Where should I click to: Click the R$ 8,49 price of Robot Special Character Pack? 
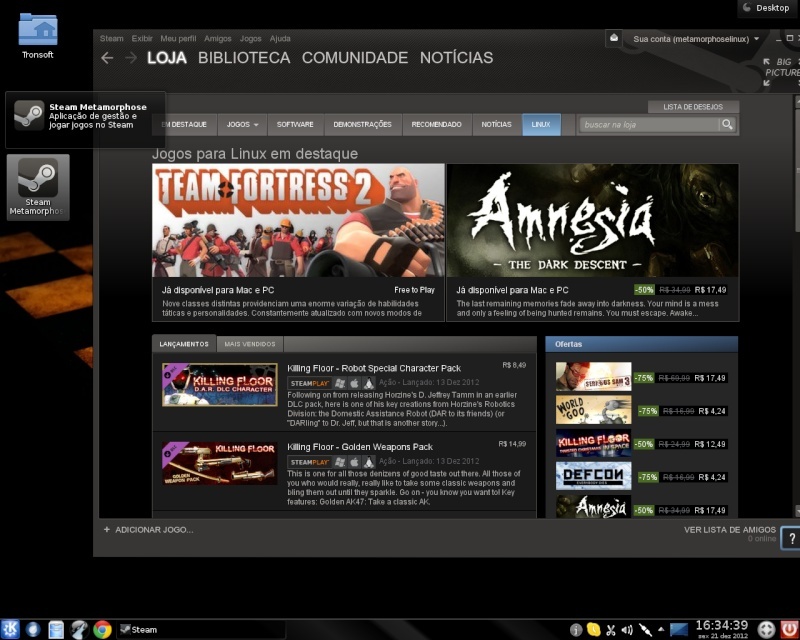514,365
